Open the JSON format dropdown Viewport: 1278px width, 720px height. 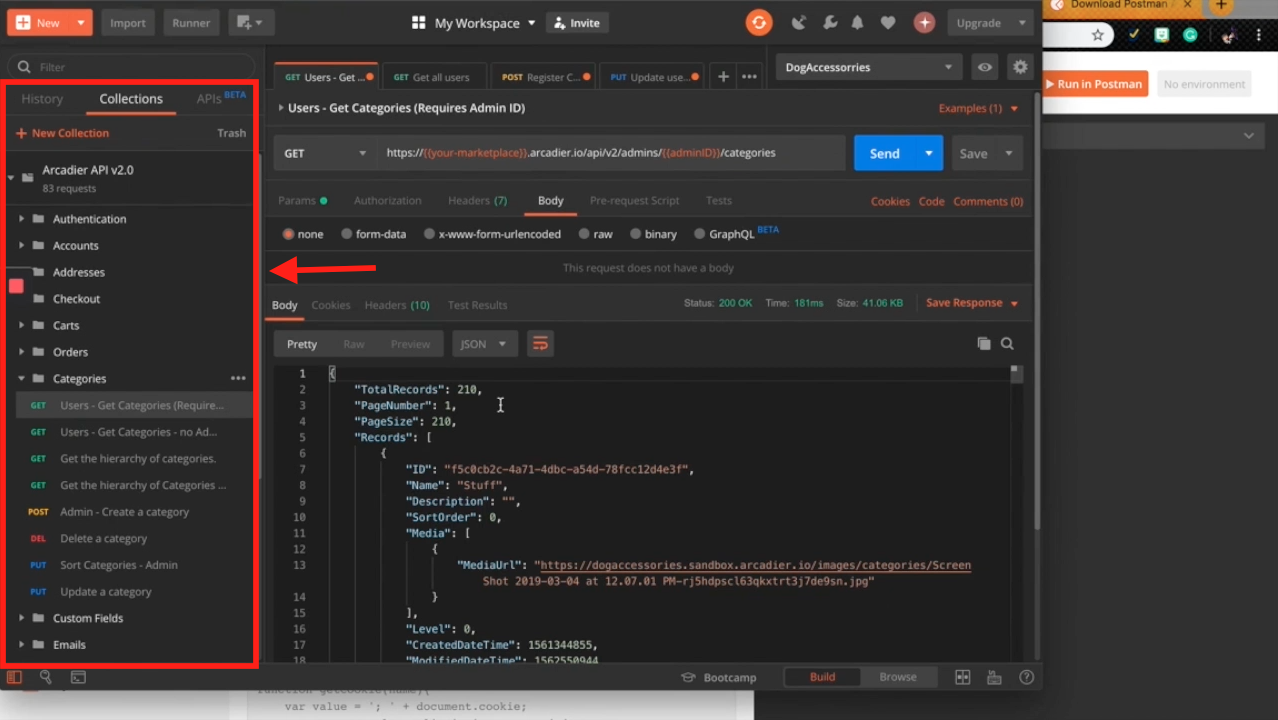[x=485, y=344]
